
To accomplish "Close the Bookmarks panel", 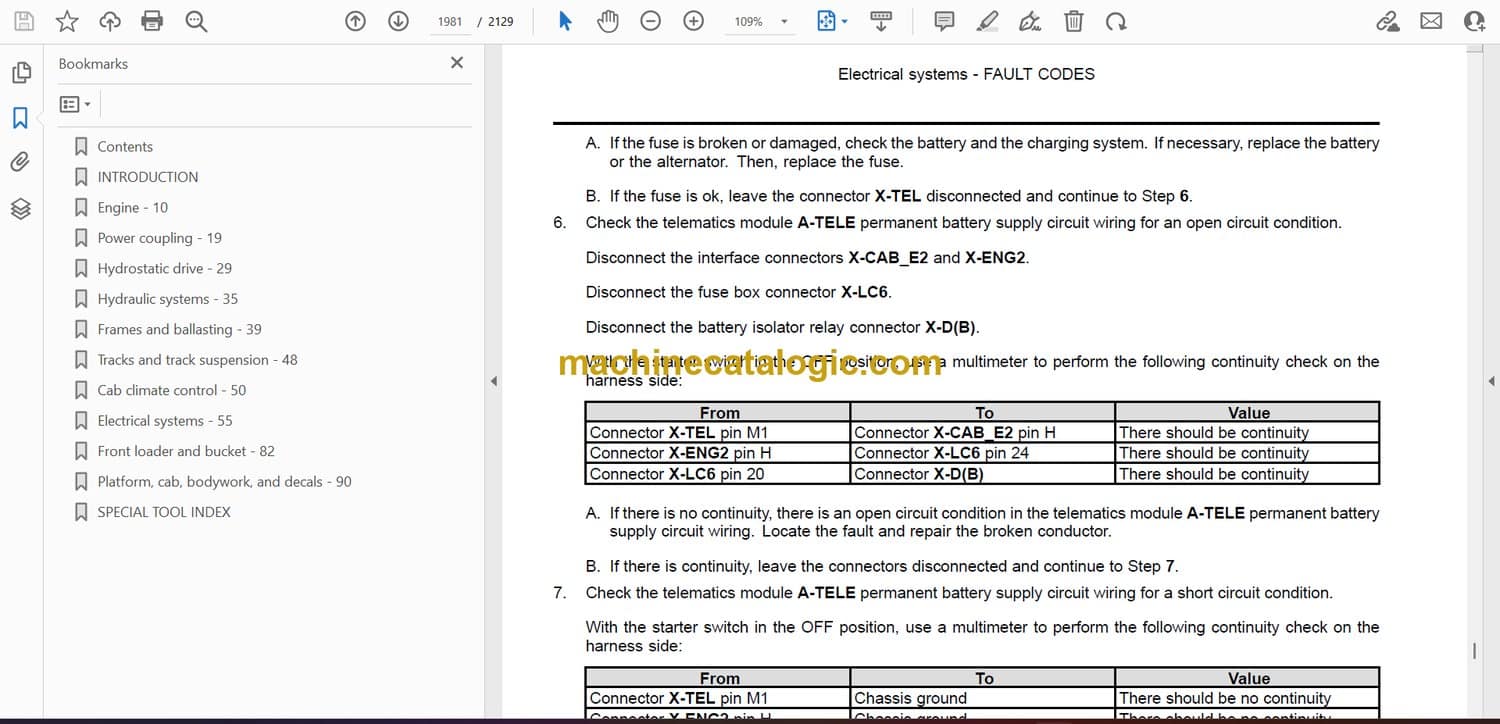I will pyautogui.click(x=457, y=63).
